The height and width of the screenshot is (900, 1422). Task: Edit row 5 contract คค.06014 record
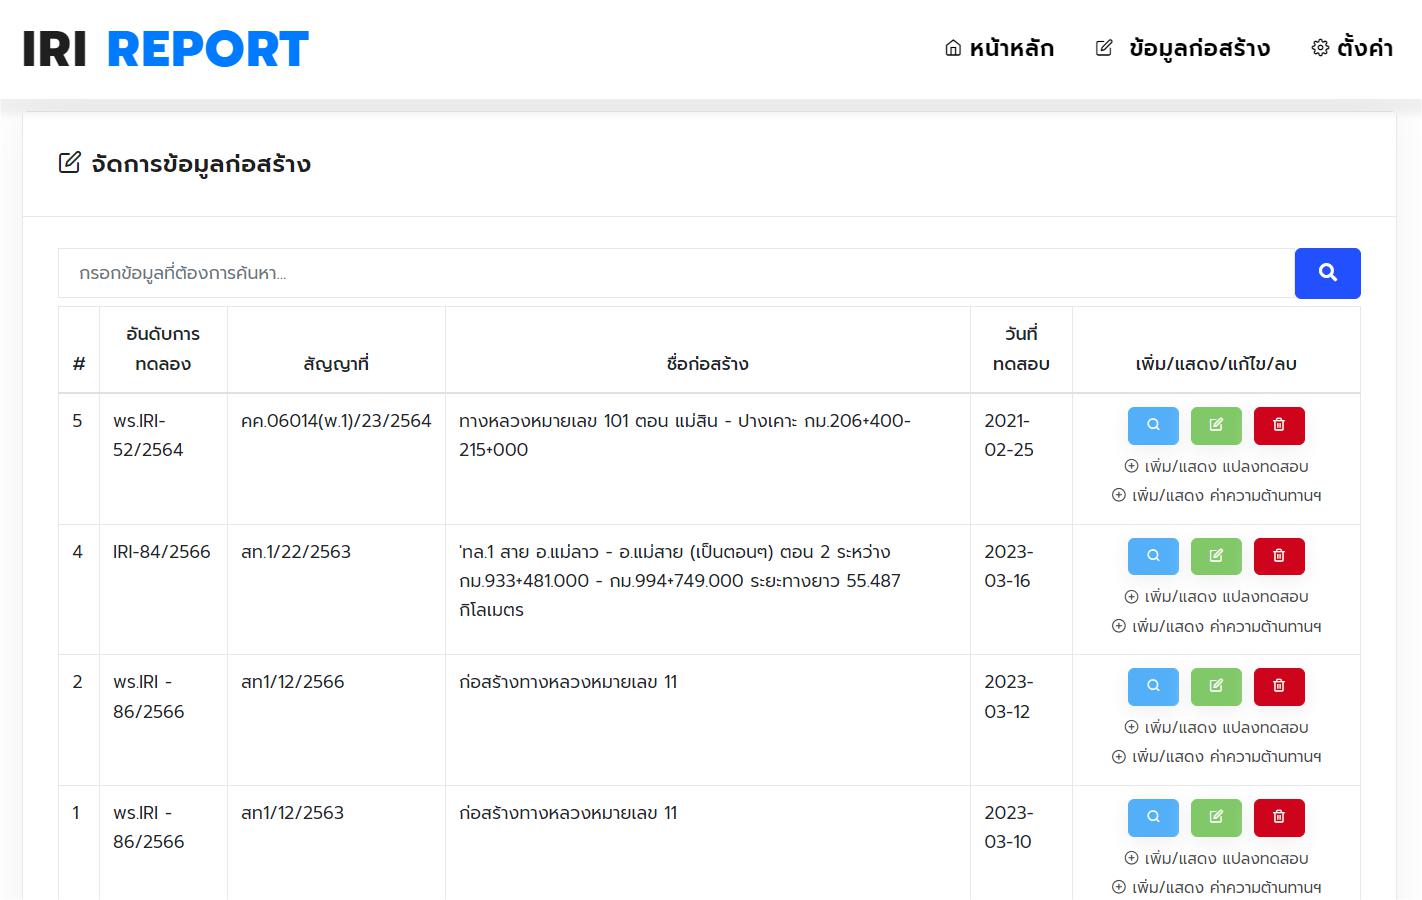[1216, 425]
